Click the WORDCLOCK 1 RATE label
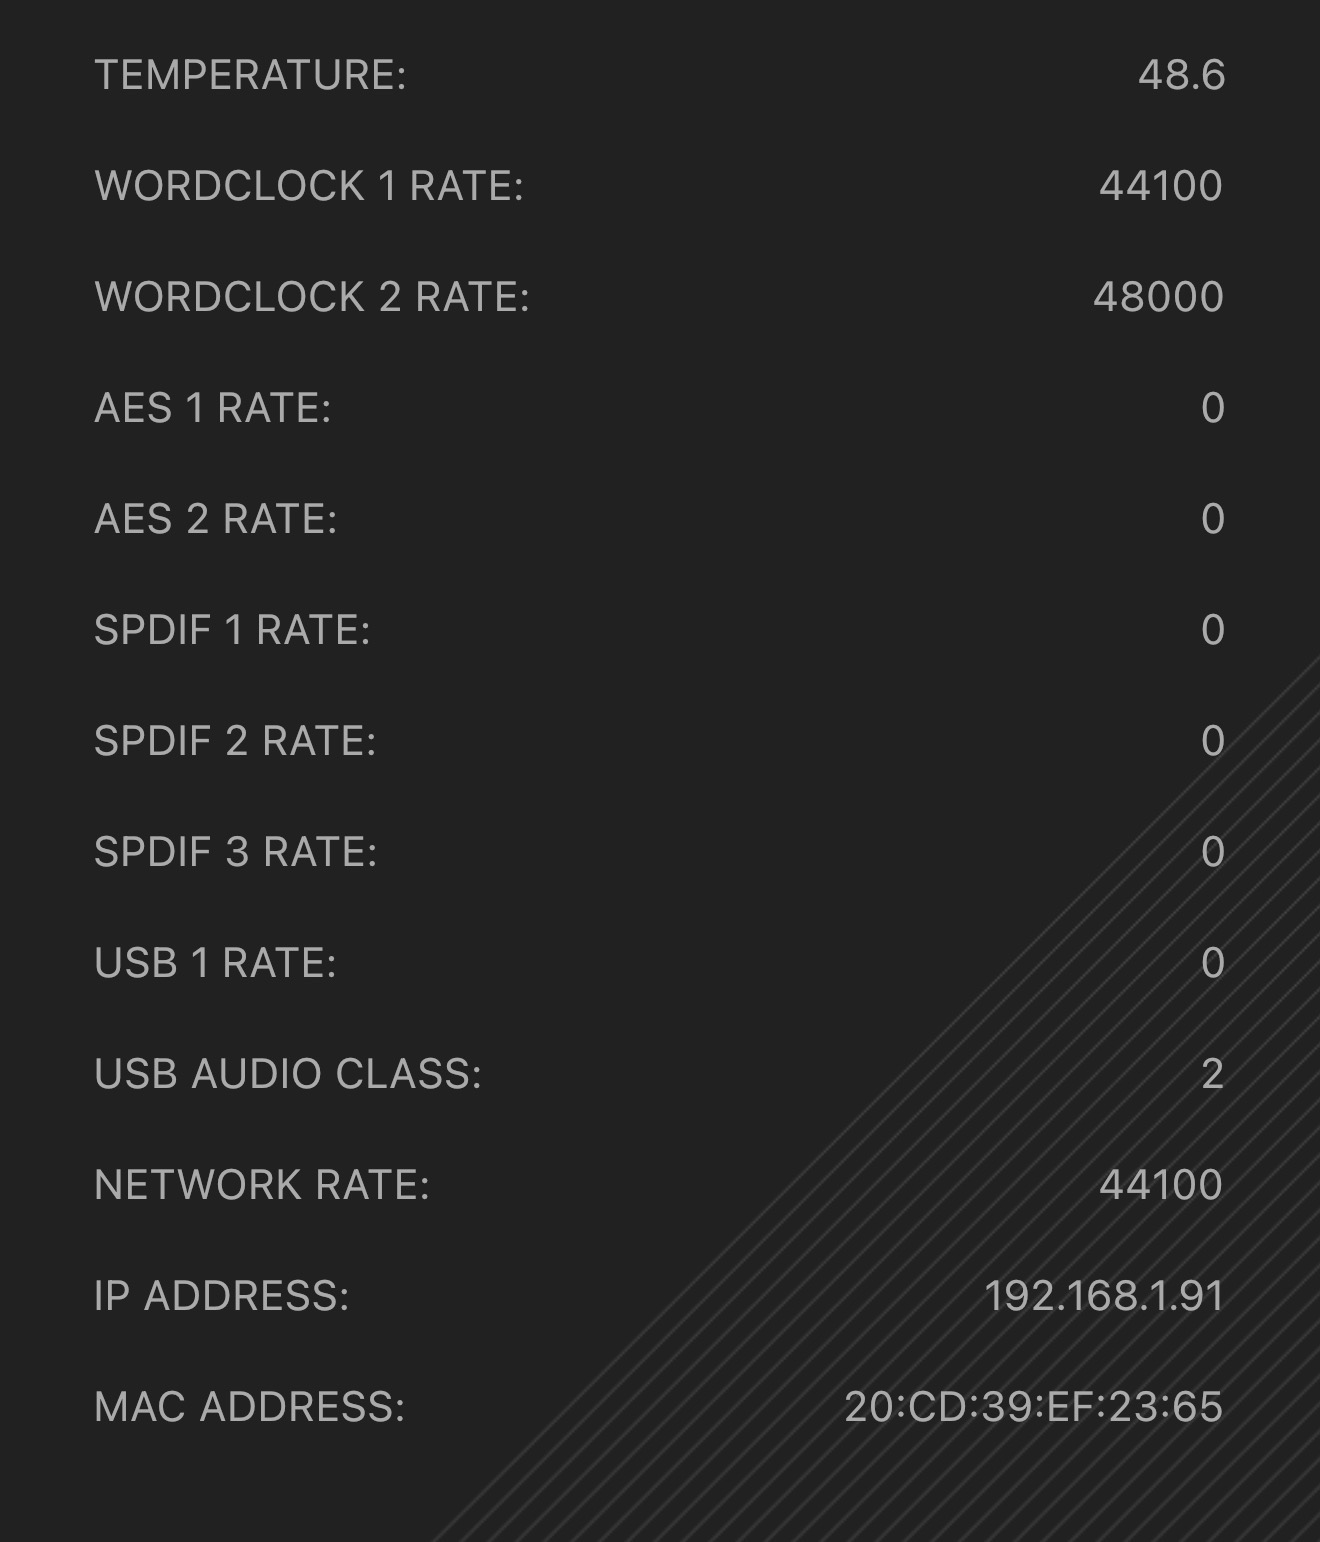Image resolution: width=1320 pixels, height=1542 pixels. point(308,187)
